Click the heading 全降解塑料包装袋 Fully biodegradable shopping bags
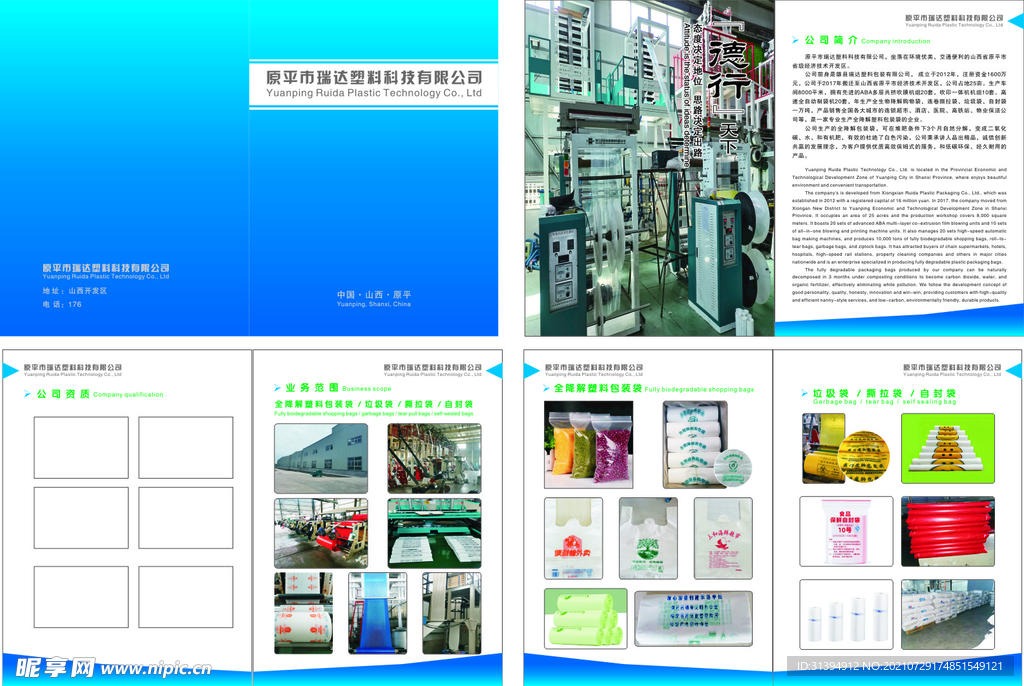Image resolution: width=1024 pixels, height=686 pixels. point(648,388)
